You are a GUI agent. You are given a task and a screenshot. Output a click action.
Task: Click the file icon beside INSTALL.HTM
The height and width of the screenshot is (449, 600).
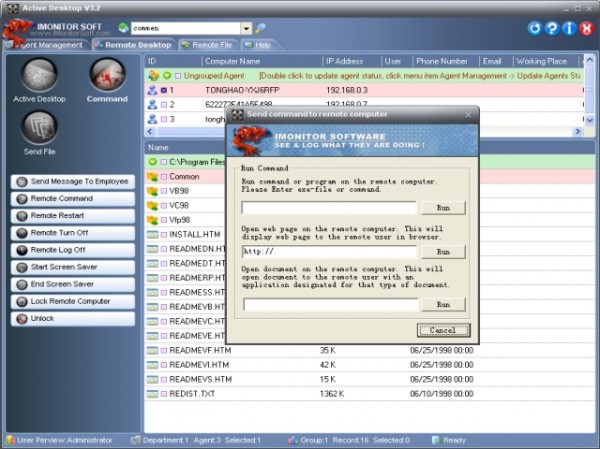(x=152, y=235)
